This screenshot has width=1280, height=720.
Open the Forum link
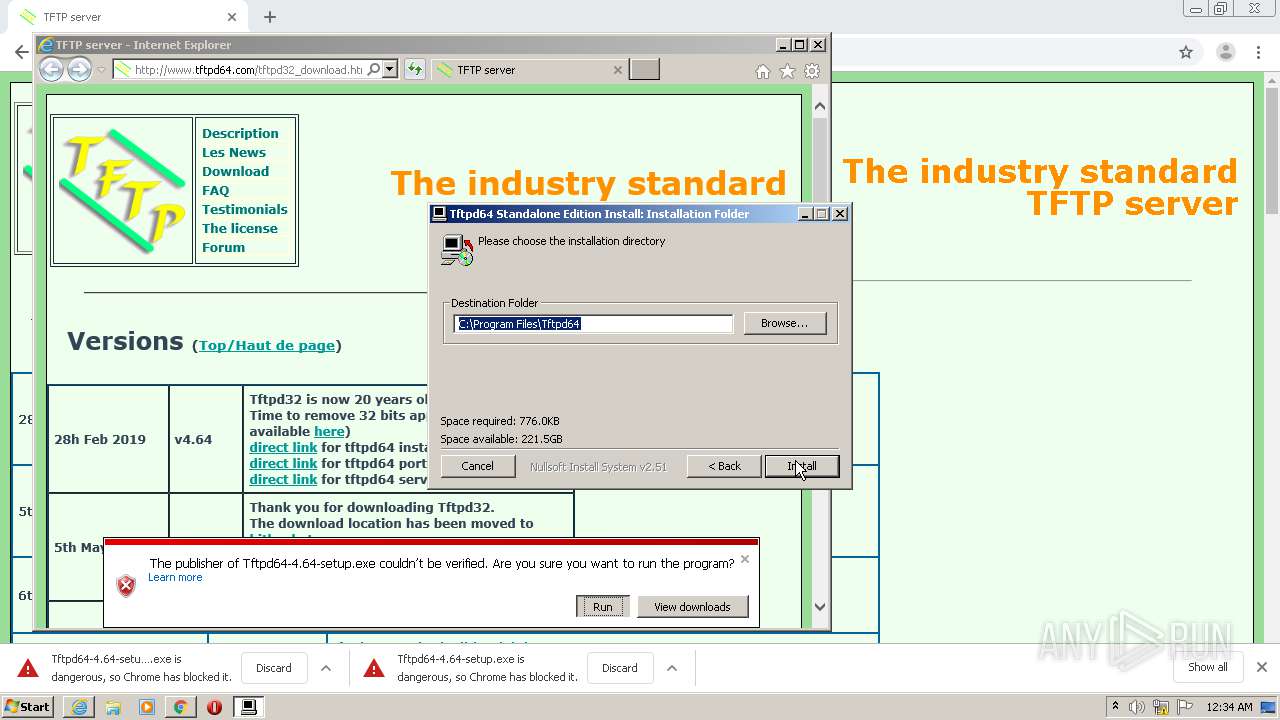click(x=223, y=247)
